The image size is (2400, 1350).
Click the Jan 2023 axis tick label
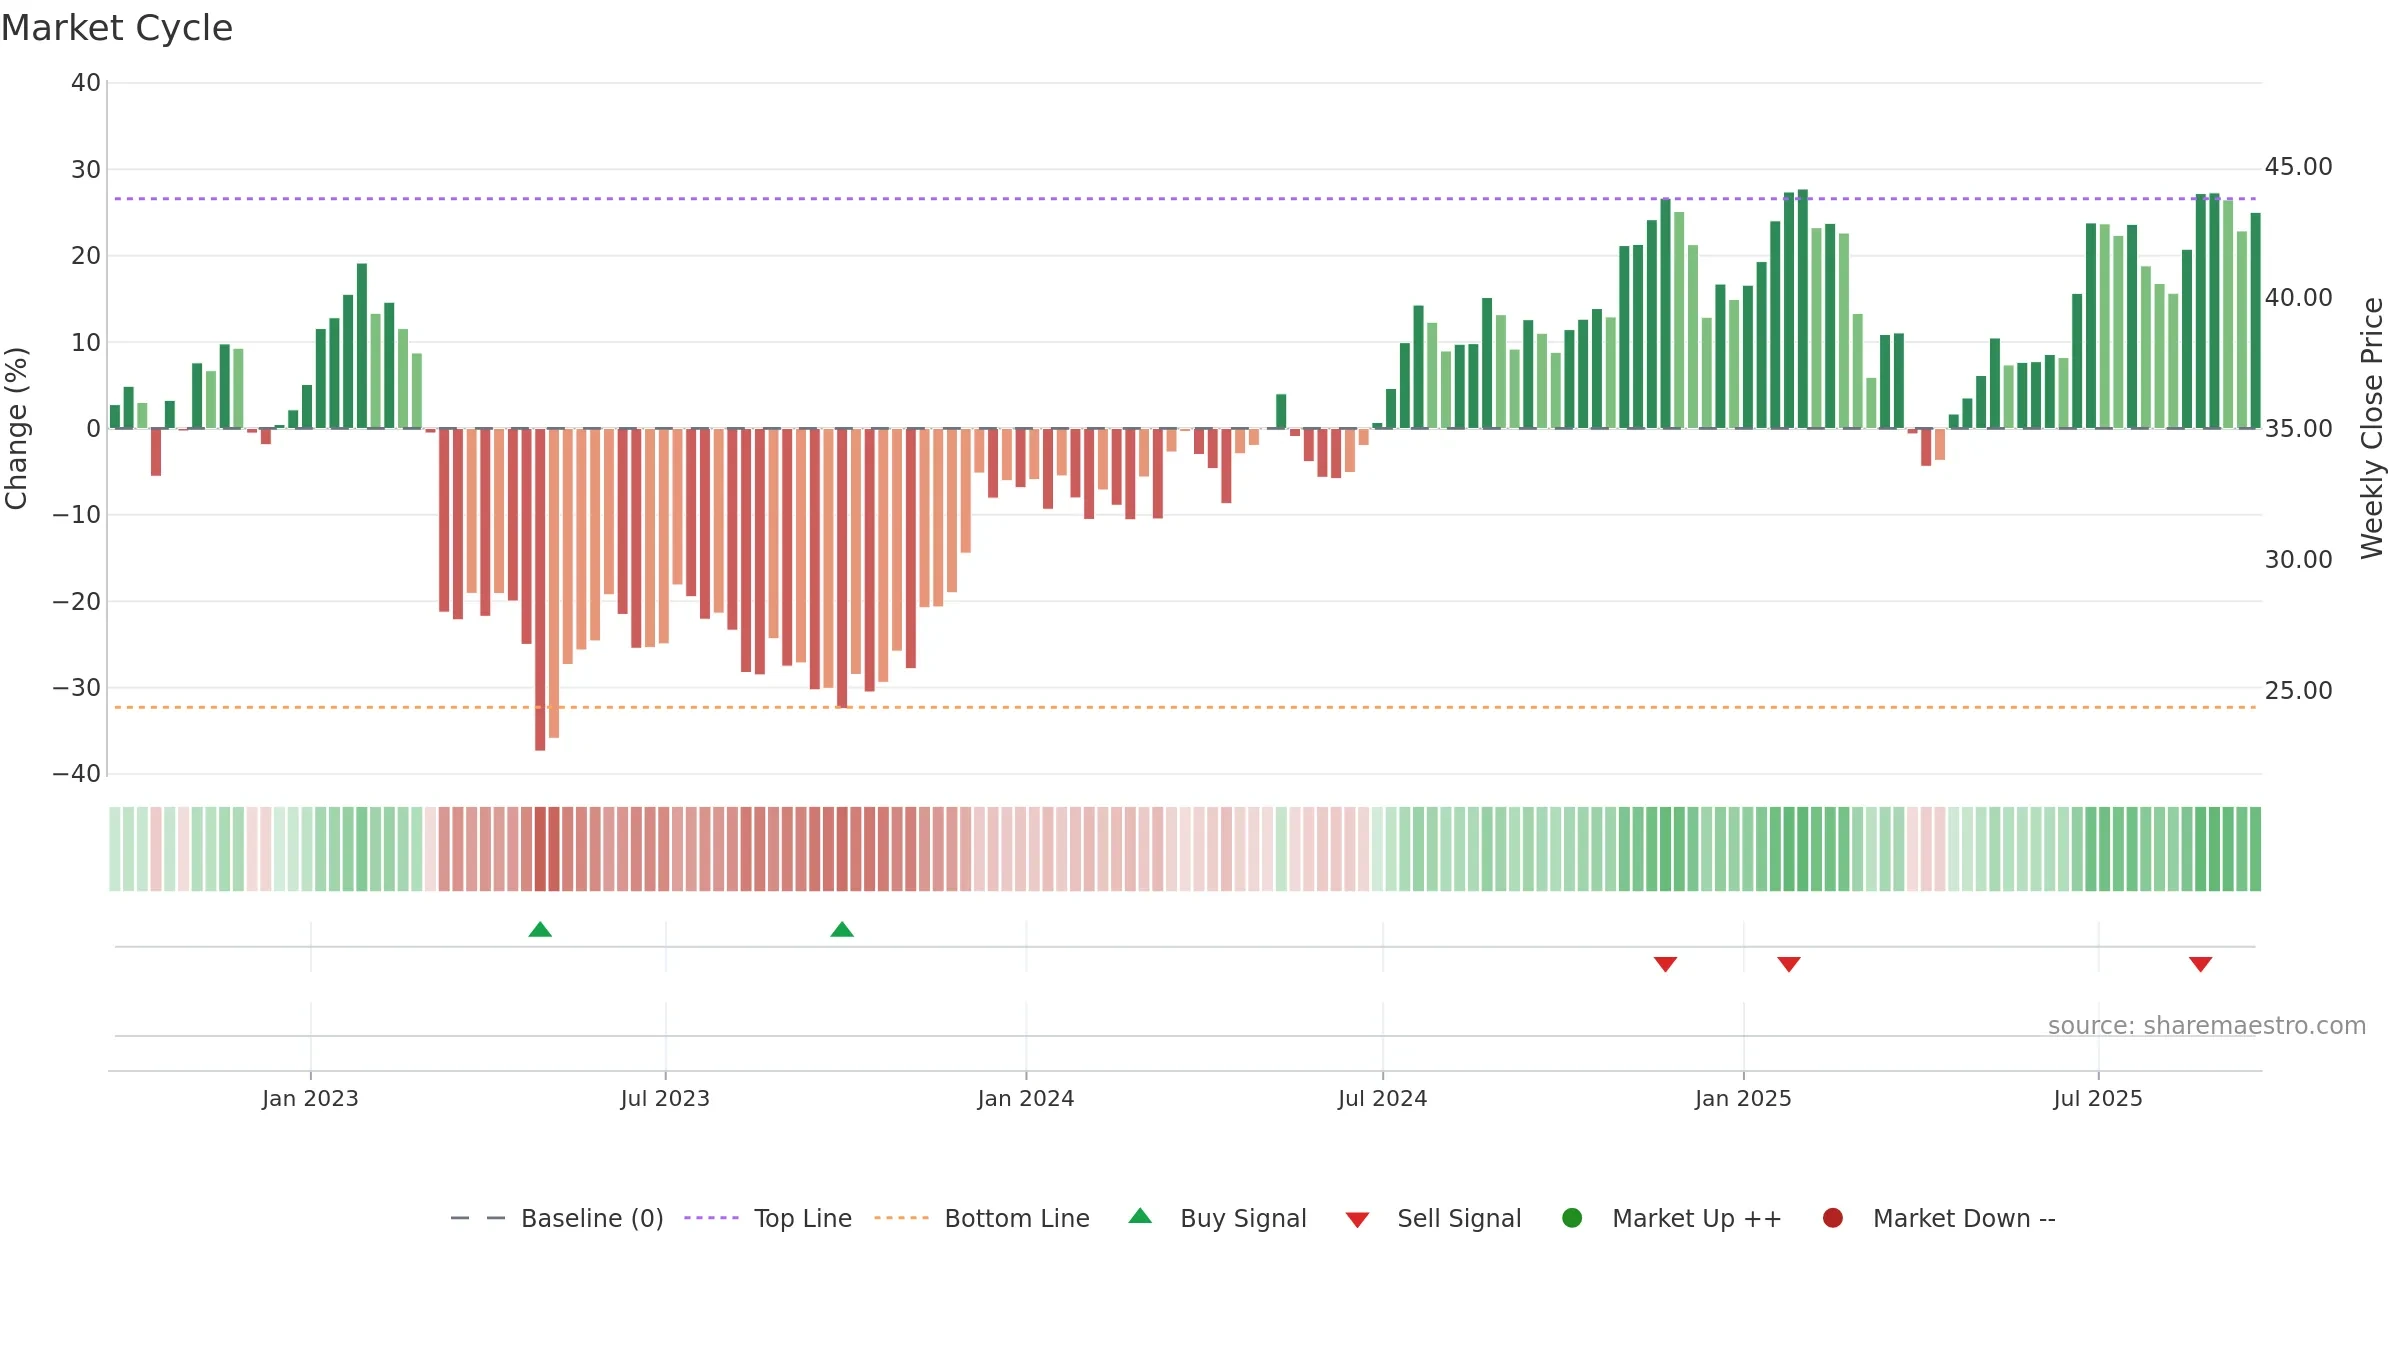(310, 1099)
